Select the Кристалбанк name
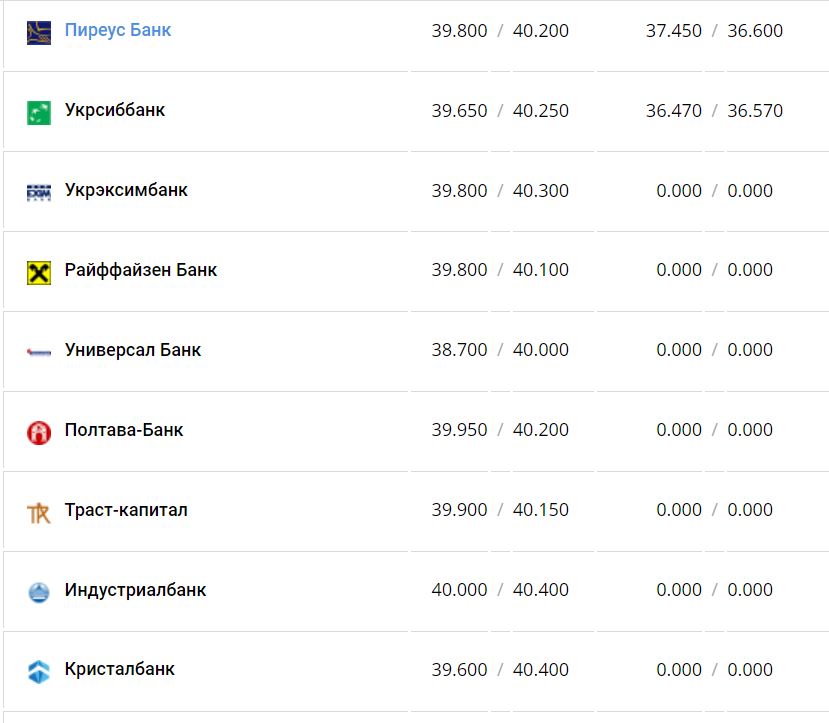829x723 pixels. pos(120,670)
